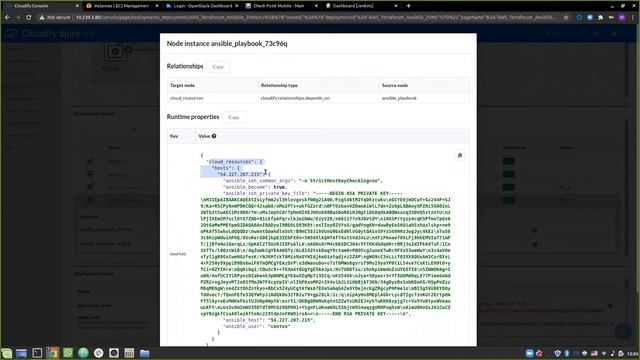The image size is (640, 360).
Task: Open the camera app in taskbar
Action: [x=114, y=353]
